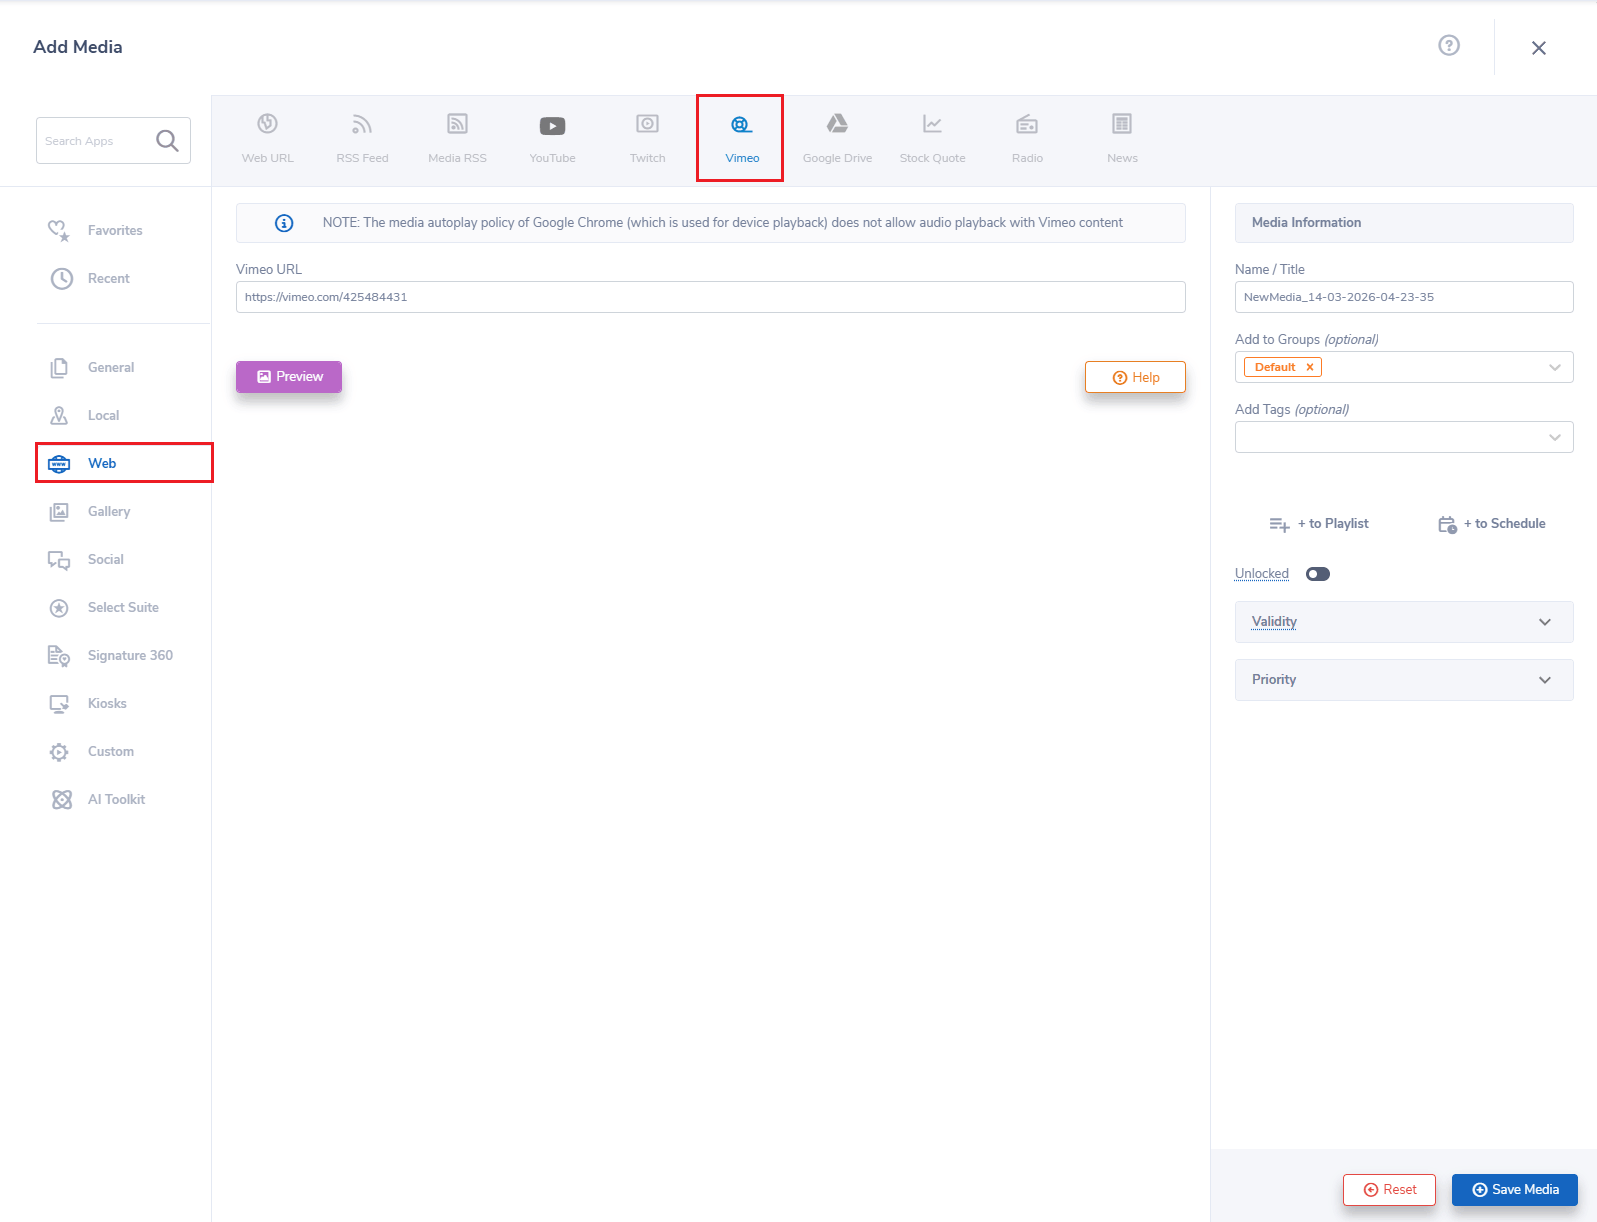Click the Preview button

click(289, 377)
